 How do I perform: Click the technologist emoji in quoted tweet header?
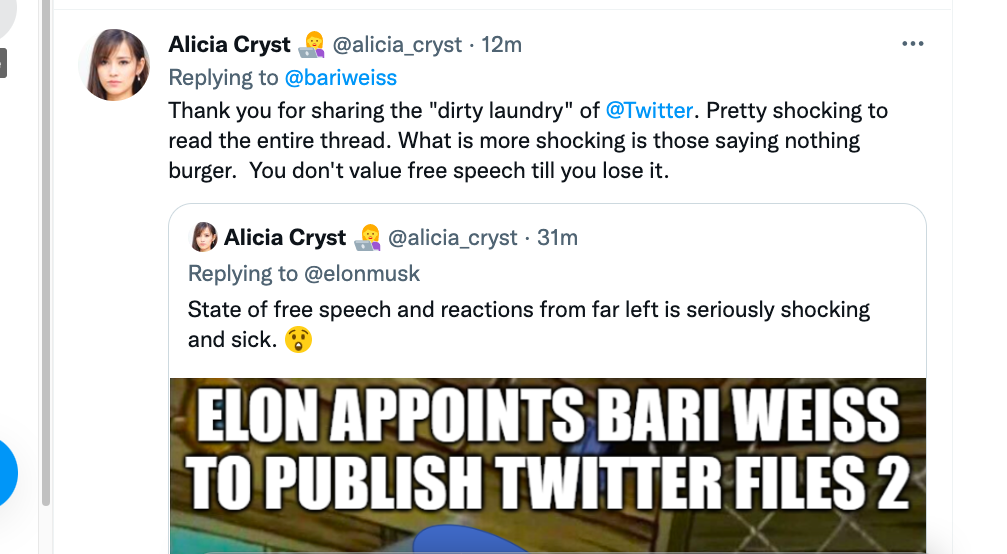368,238
